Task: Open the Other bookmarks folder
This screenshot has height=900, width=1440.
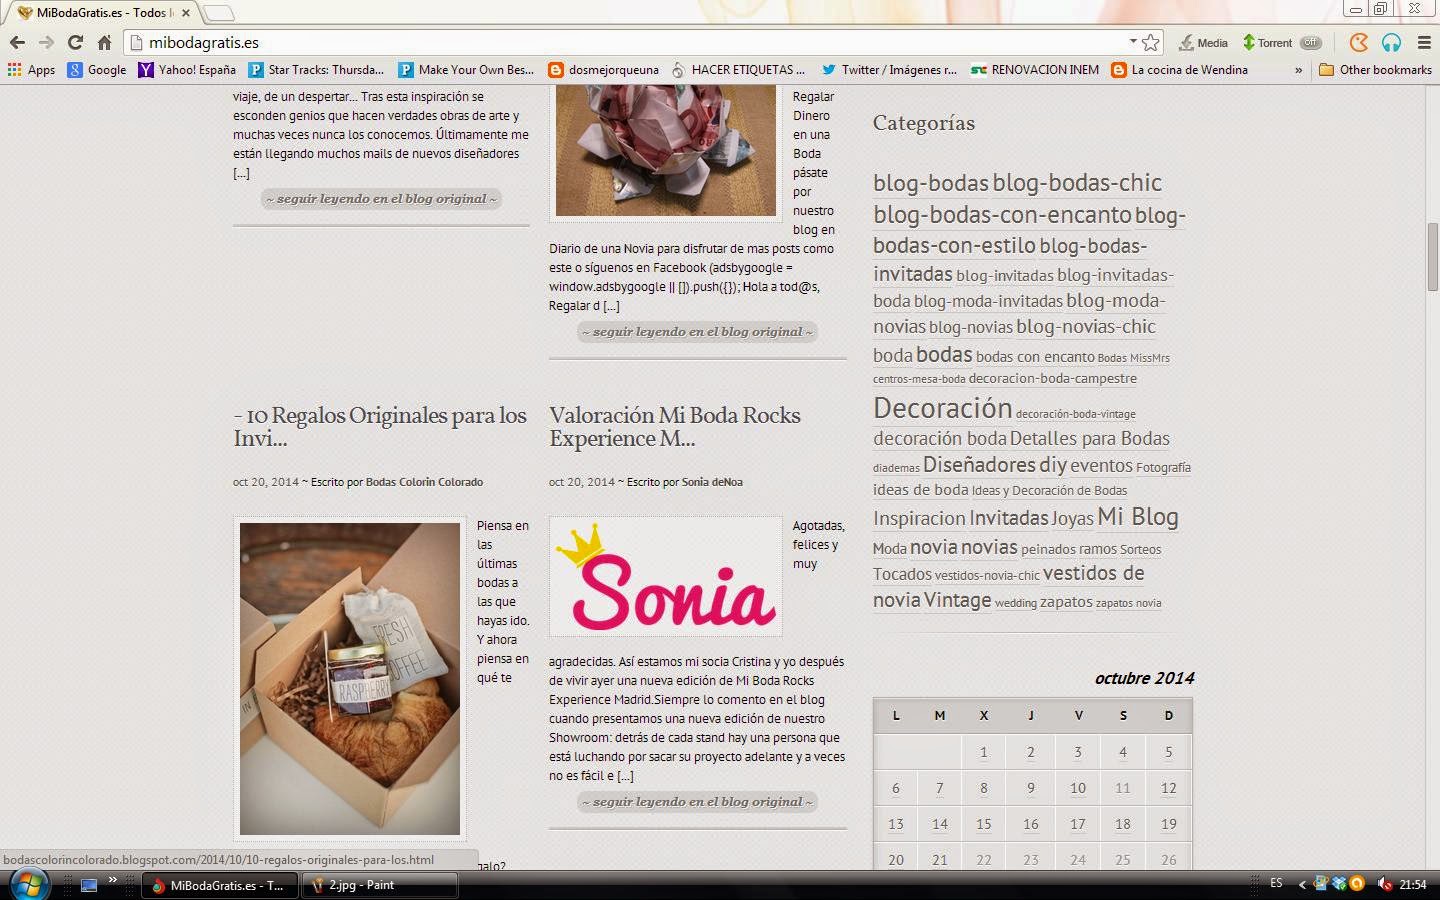Action: coord(1375,70)
